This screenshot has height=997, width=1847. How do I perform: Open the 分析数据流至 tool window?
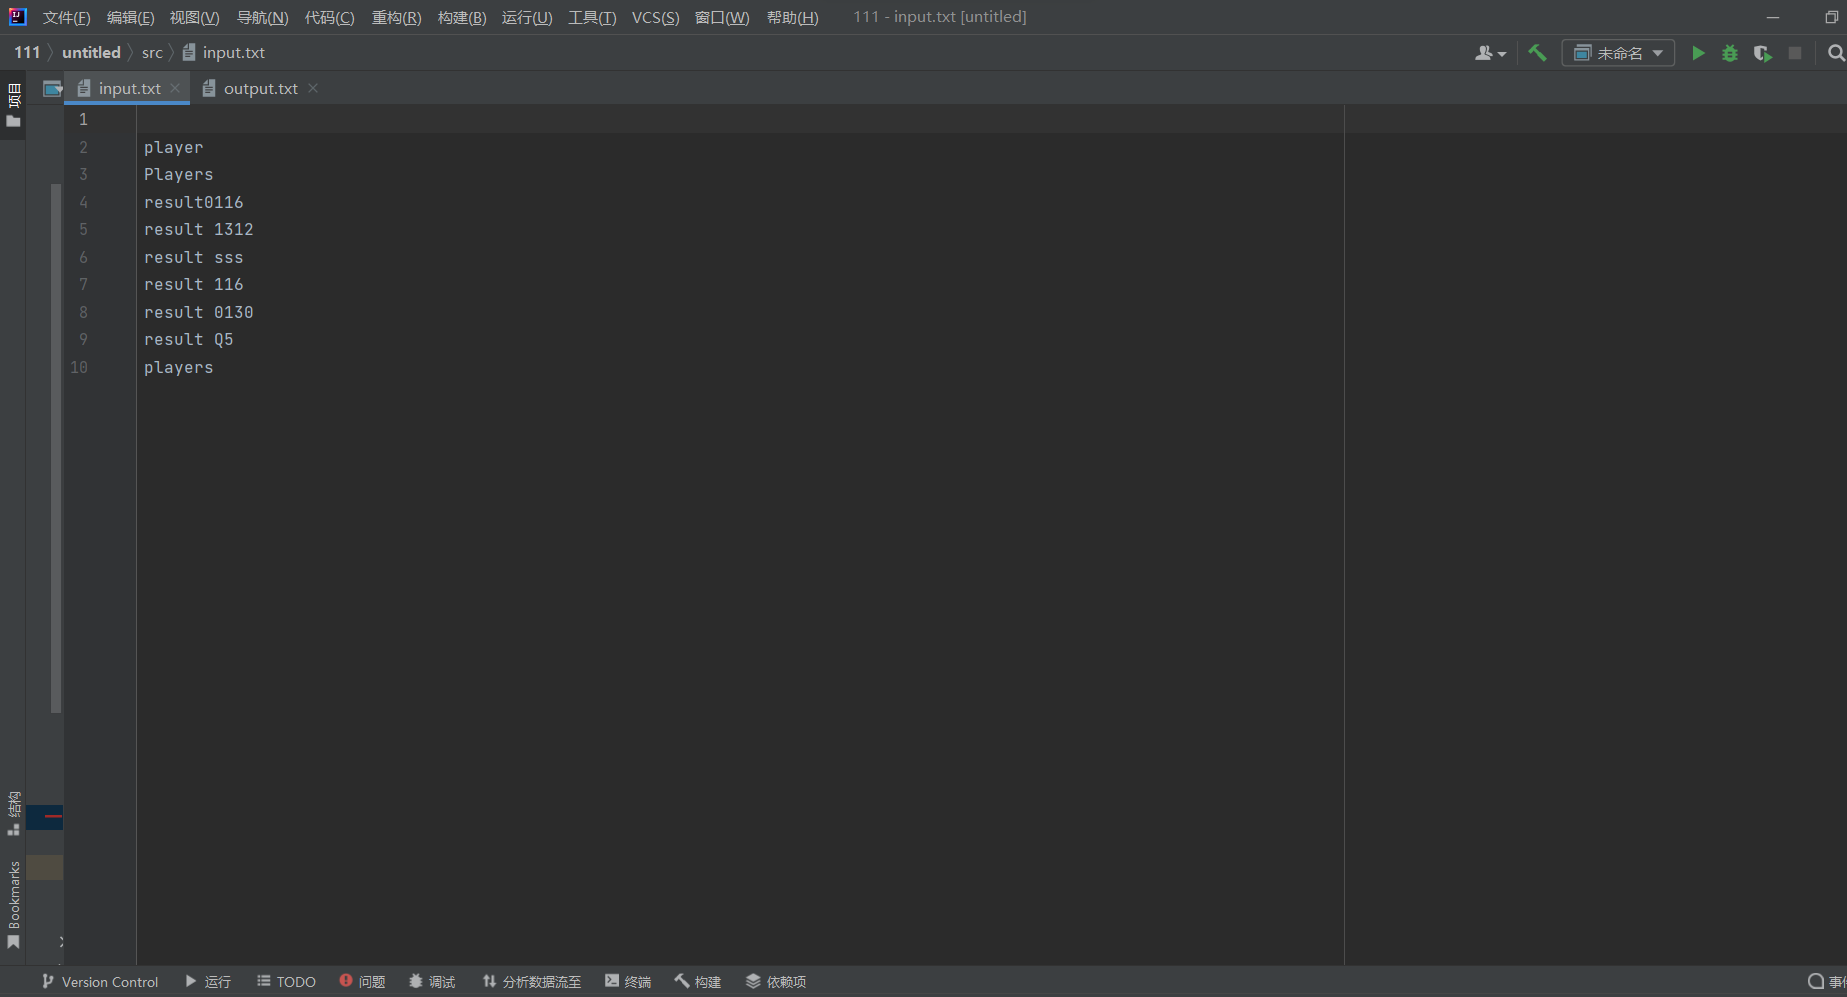pyautogui.click(x=531, y=982)
